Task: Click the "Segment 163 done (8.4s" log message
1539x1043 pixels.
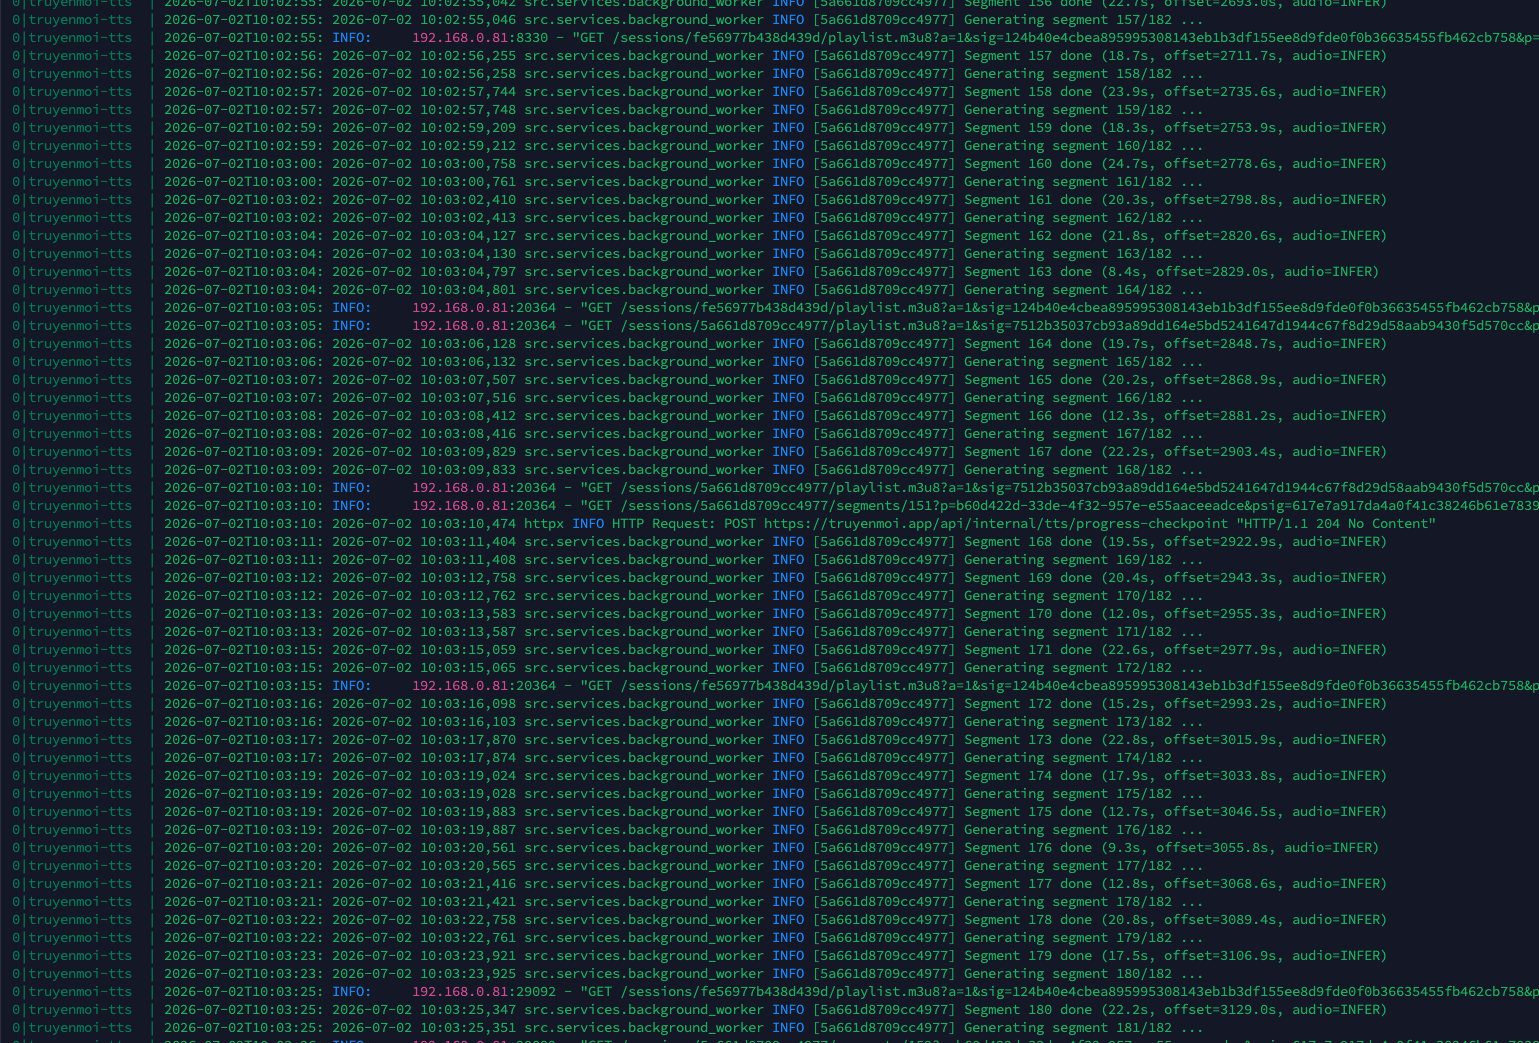Action: coord(1052,272)
